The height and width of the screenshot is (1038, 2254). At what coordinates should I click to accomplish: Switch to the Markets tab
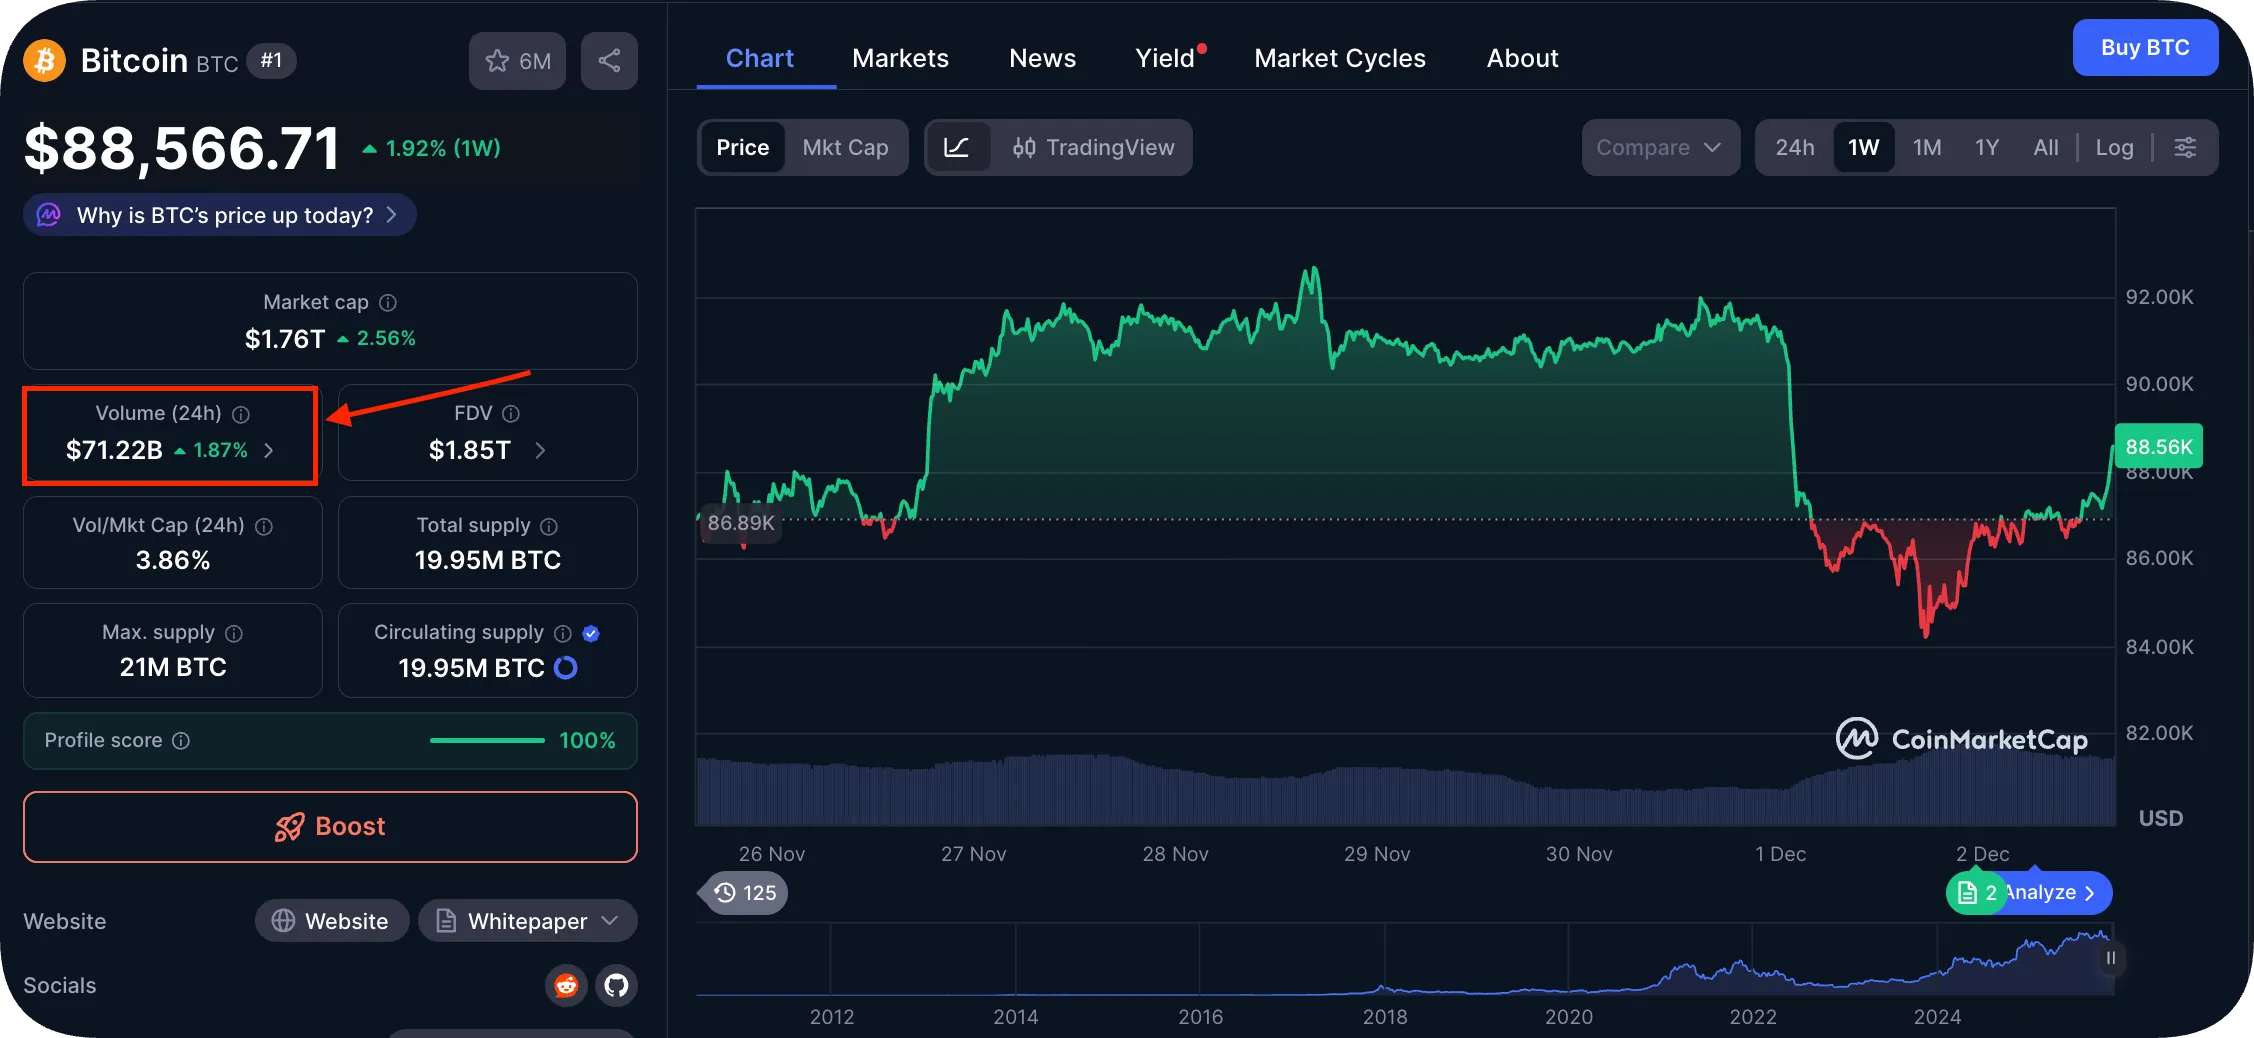coord(900,58)
